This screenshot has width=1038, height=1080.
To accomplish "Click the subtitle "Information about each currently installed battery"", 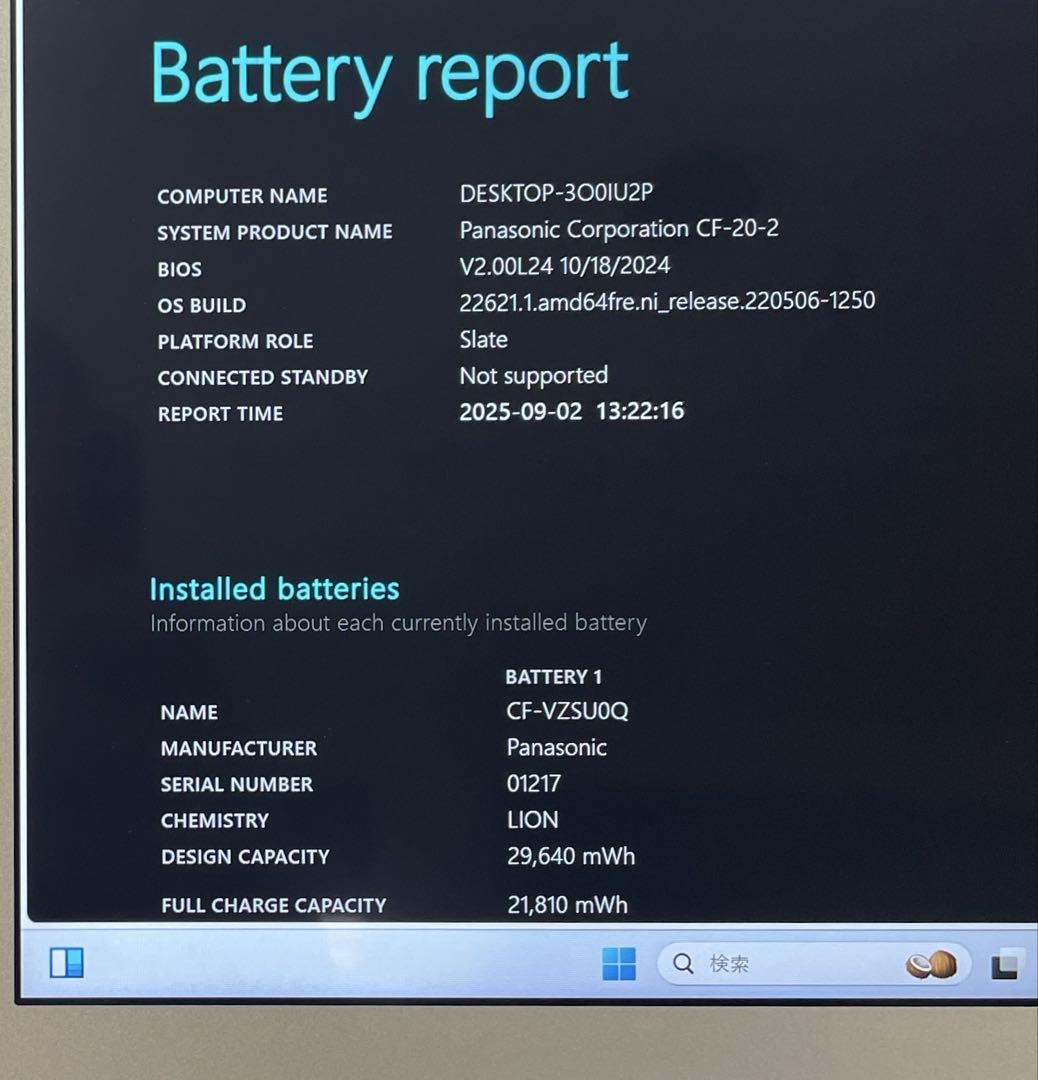I will tap(398, 623).
